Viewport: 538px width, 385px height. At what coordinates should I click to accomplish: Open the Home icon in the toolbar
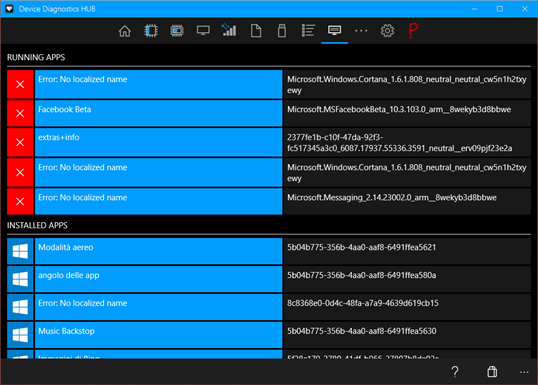(x=125, y=31)
